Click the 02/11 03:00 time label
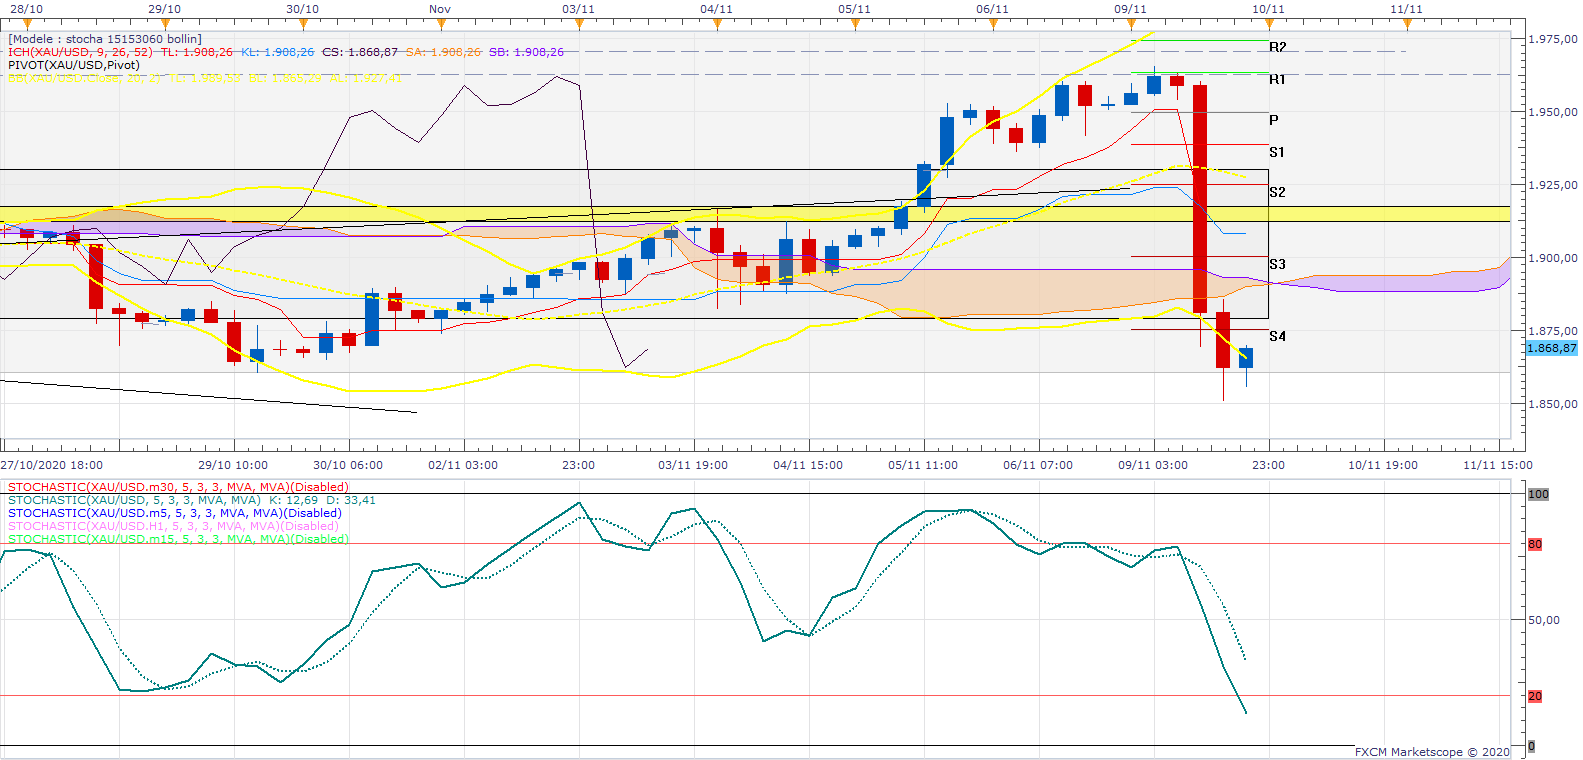 point(463,465)
